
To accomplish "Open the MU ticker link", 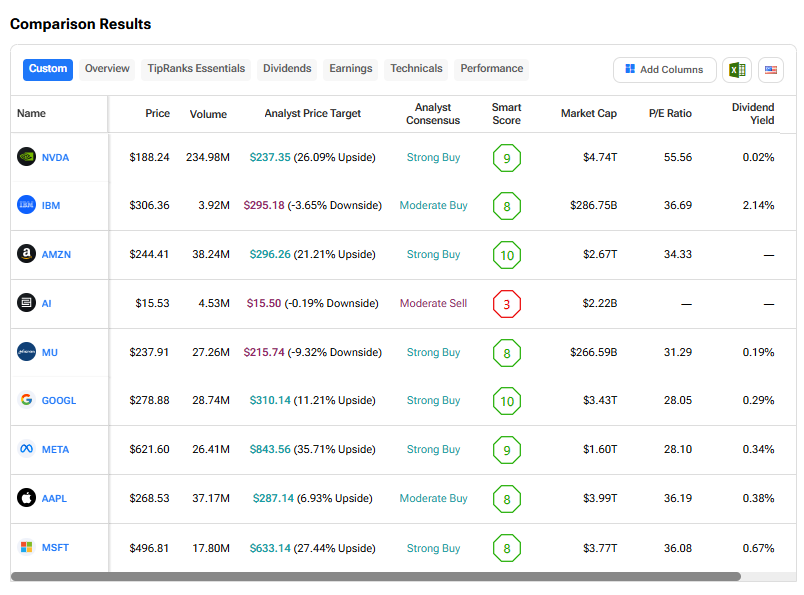I will [50, 352].
